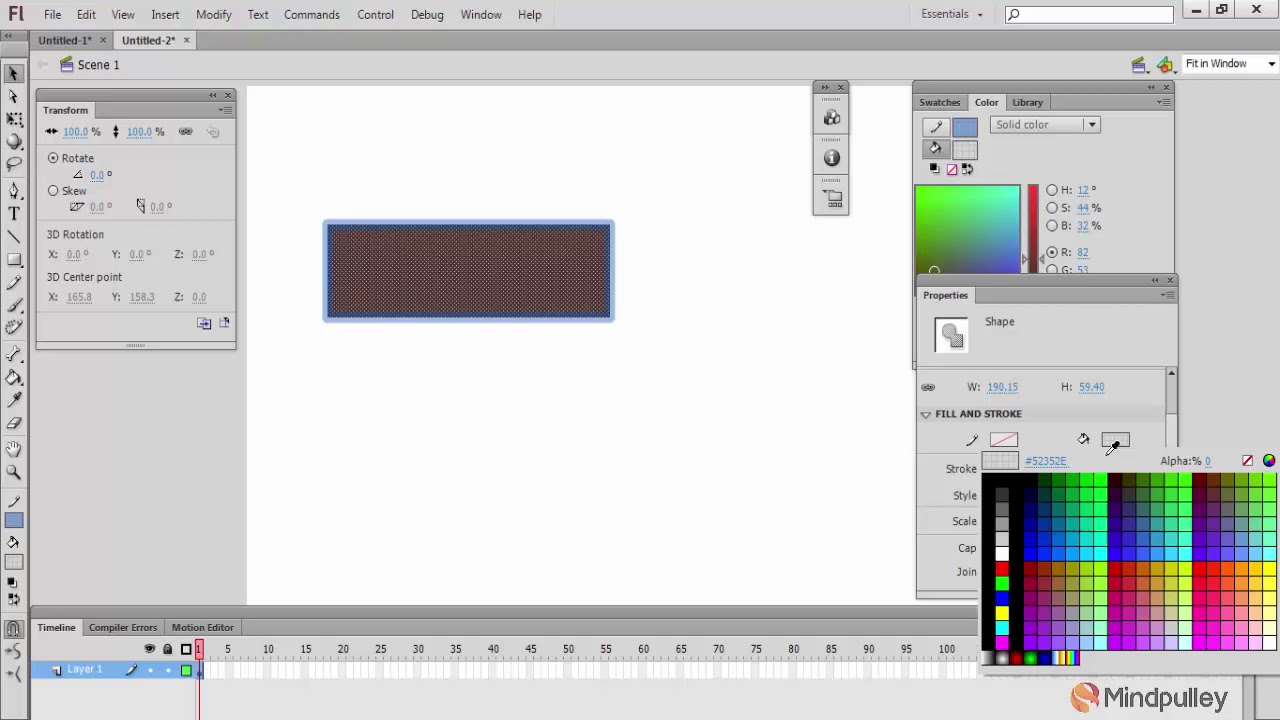Select the Text tool

click(x=14, y=213)
